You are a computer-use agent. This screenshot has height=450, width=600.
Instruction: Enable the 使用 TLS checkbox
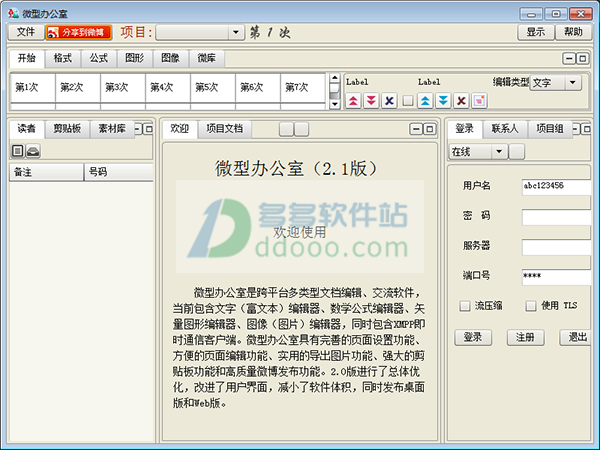pos(530,306)
